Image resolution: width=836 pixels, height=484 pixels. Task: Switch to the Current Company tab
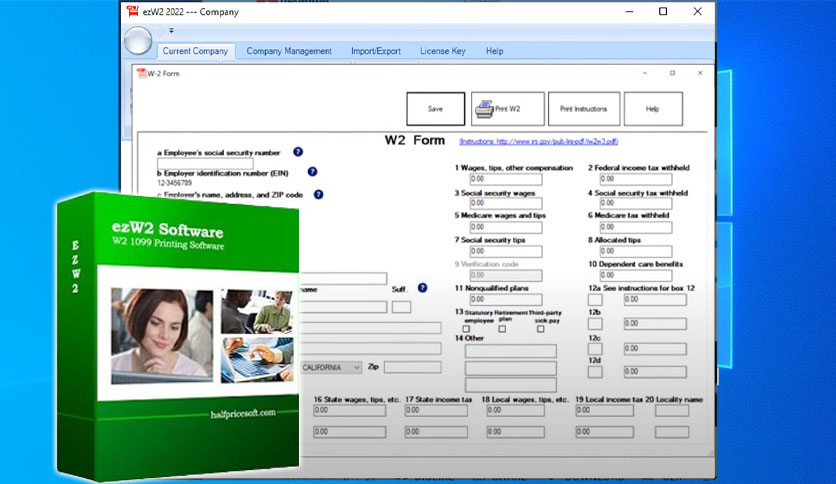[x=195, y=51]
